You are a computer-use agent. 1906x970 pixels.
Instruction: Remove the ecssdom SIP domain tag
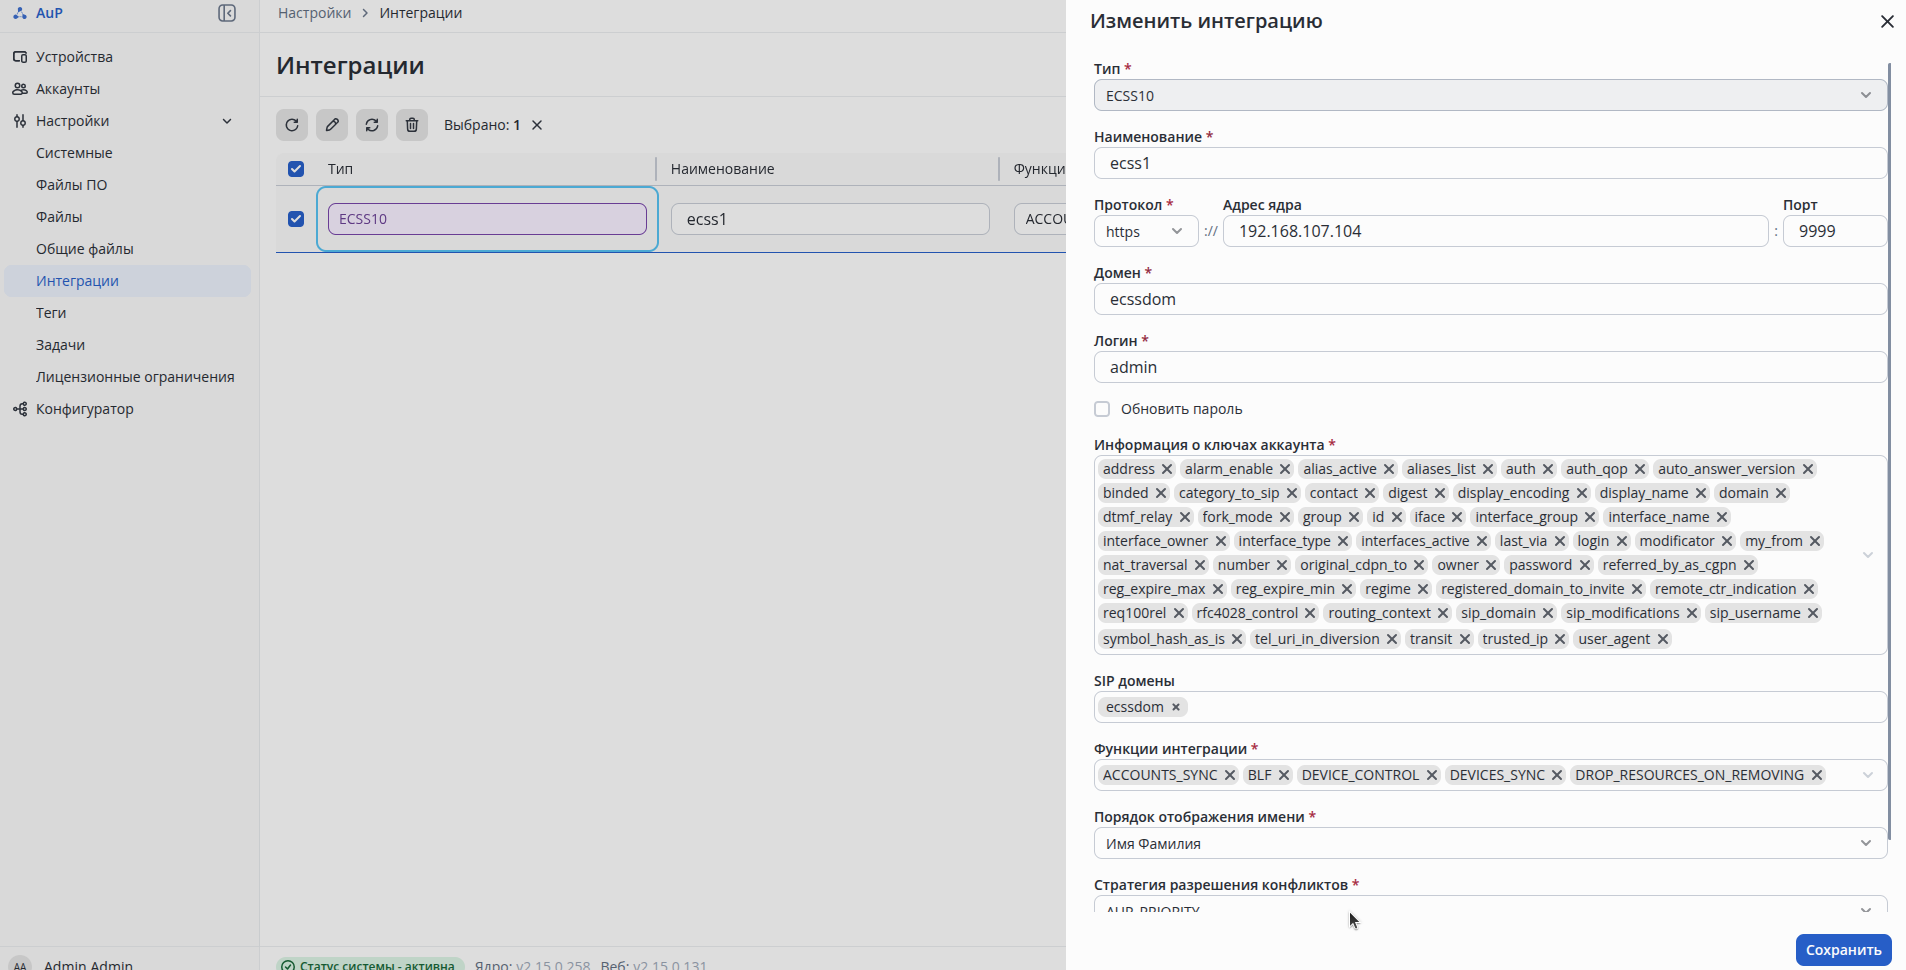[1176, 707]
